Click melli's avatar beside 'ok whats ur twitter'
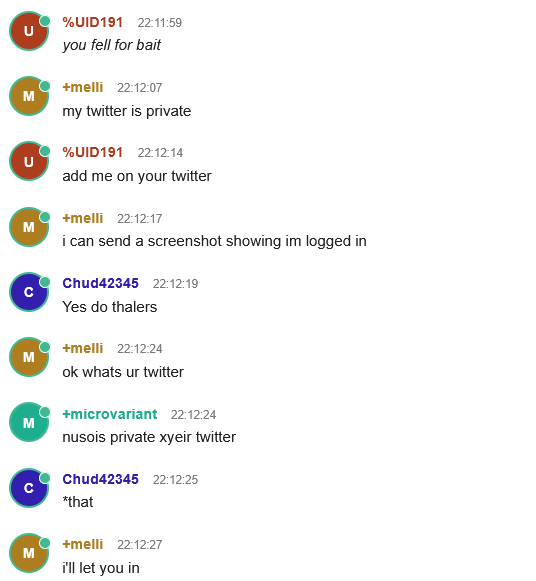 pos(29,357)
